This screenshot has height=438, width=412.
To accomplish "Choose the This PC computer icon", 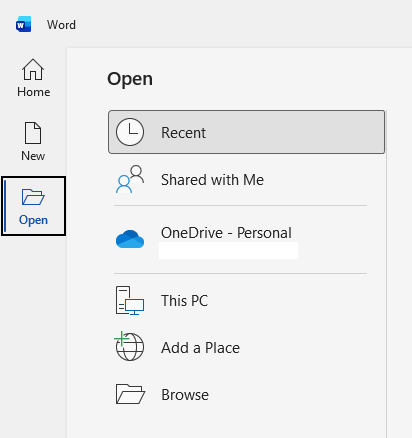I will click(x=130, y=300).
